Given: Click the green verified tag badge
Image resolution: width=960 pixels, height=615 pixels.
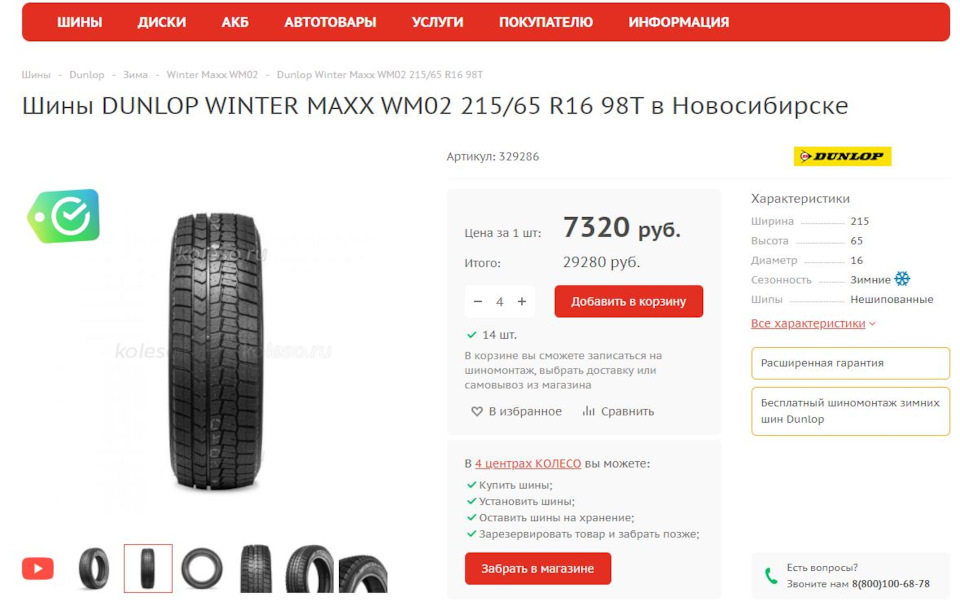Looking at the screenshot, I should tap(64, 216).
